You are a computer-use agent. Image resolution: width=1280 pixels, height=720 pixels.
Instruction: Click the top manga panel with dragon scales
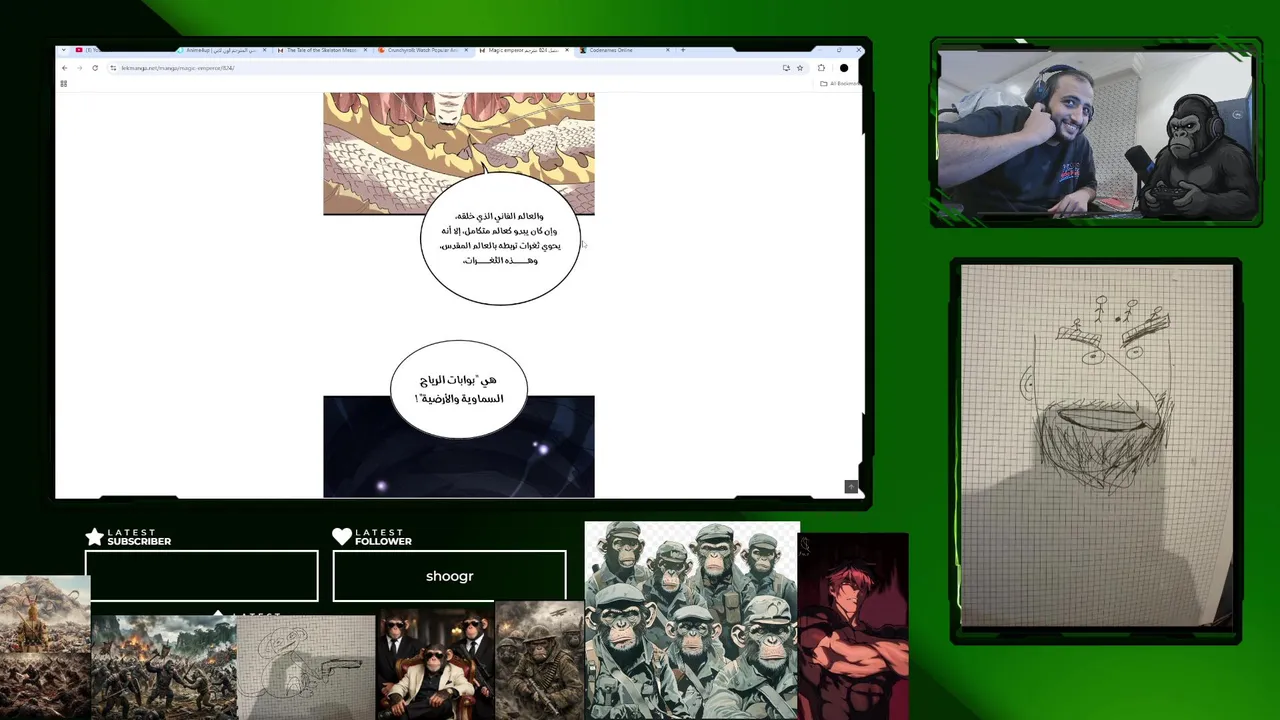point(458,153)
